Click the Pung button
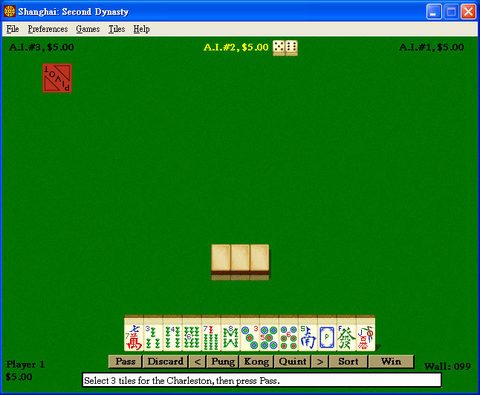The image size is (480, 395). (223, 361)
